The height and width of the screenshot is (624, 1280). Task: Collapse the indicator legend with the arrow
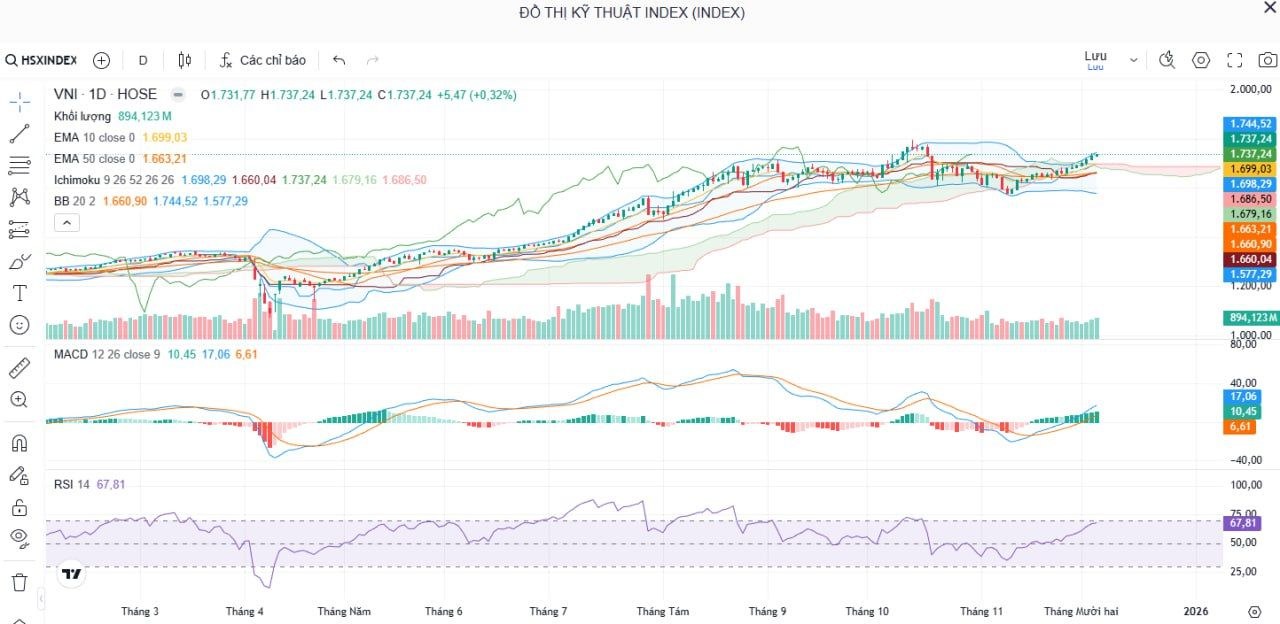[x=66, y=222]
